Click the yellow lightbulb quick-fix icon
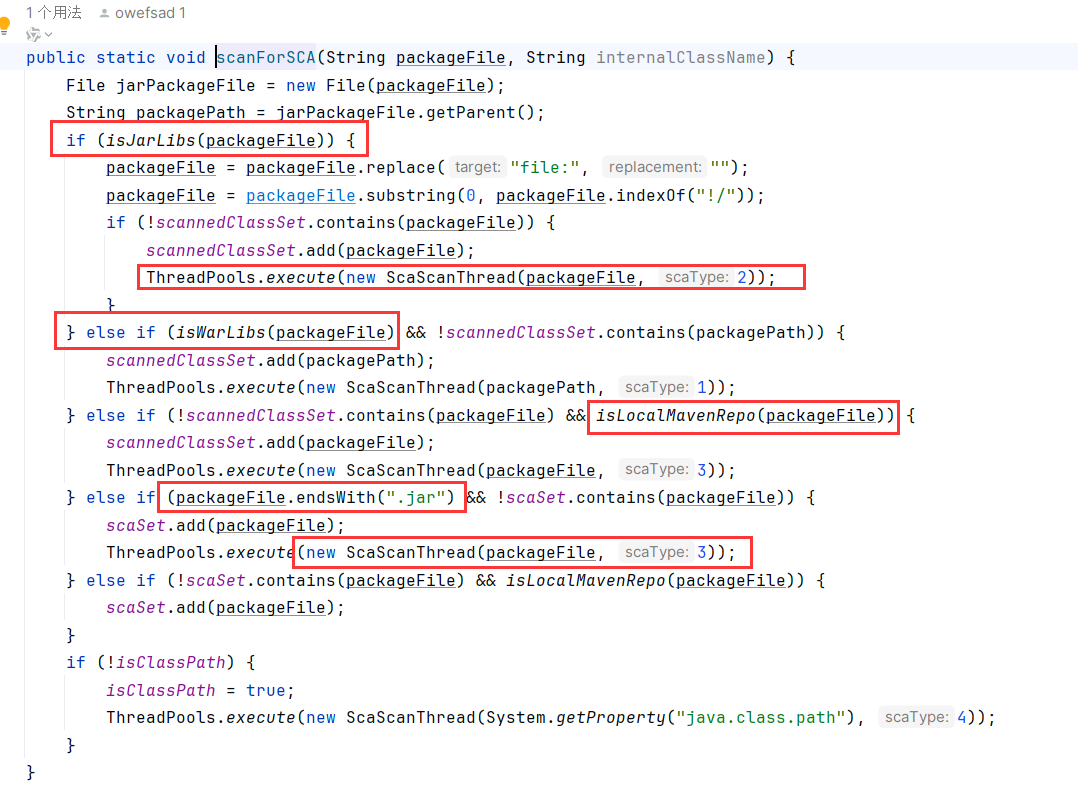The height and width of the screenshot is (801, 1078). (5, 26)
